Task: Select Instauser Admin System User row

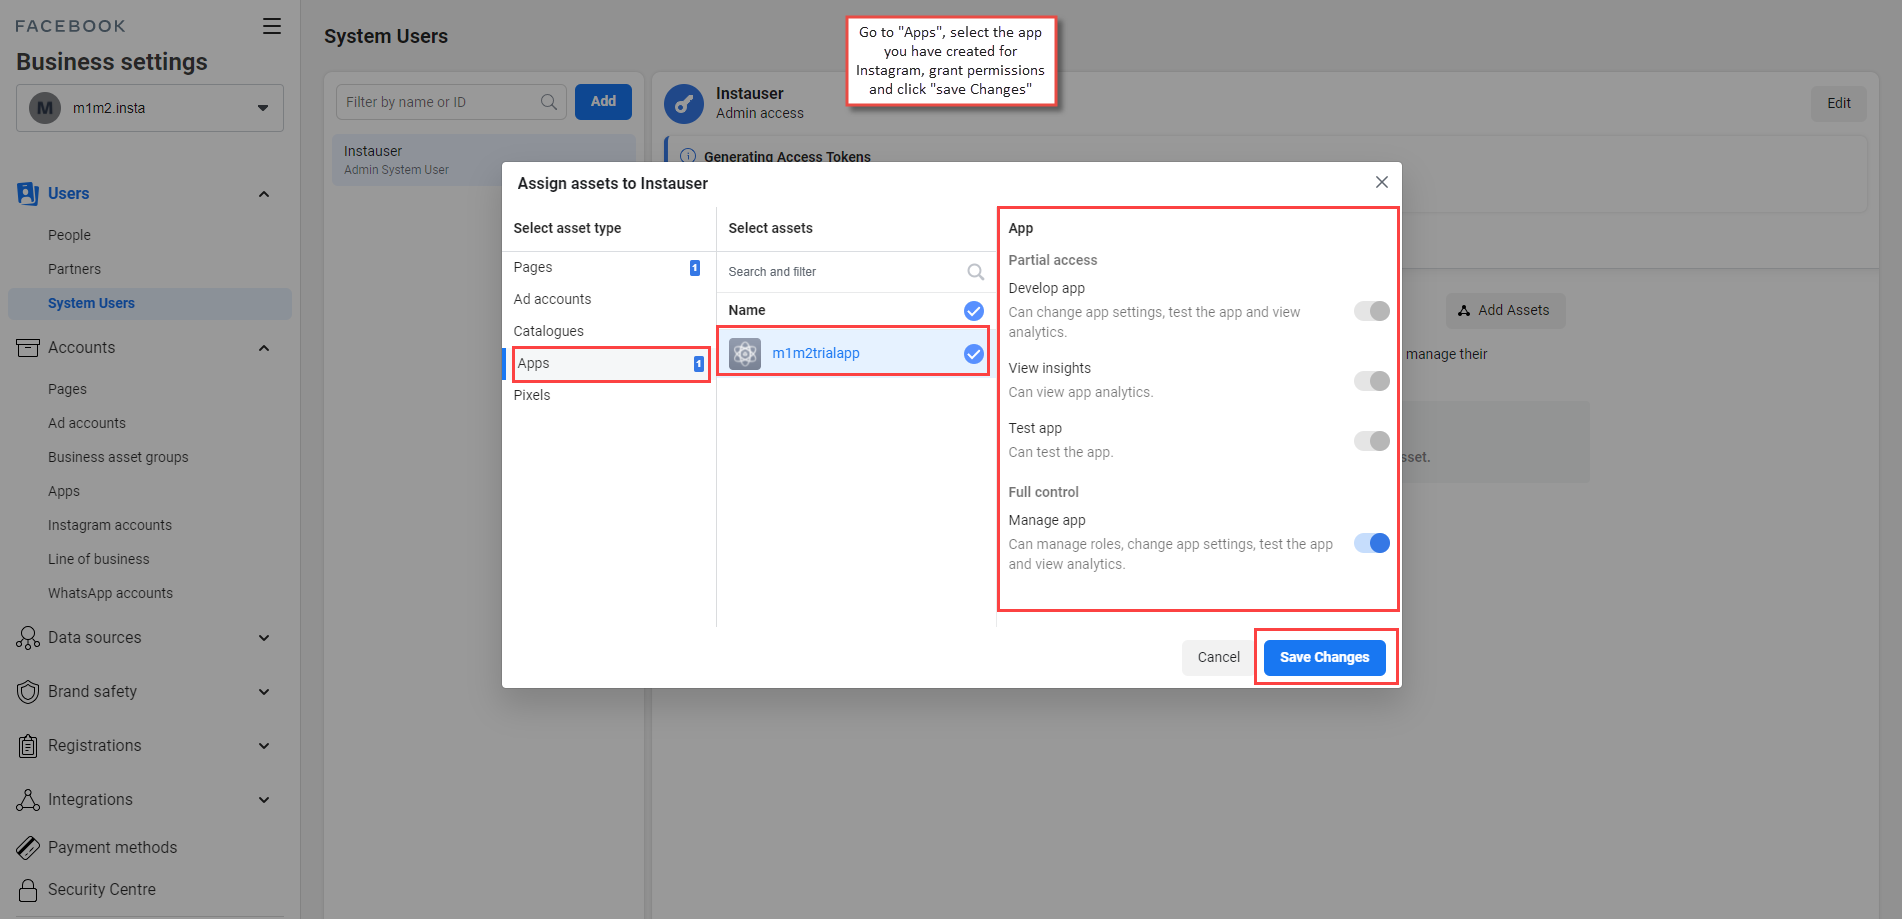Action: tap(484, 160)
